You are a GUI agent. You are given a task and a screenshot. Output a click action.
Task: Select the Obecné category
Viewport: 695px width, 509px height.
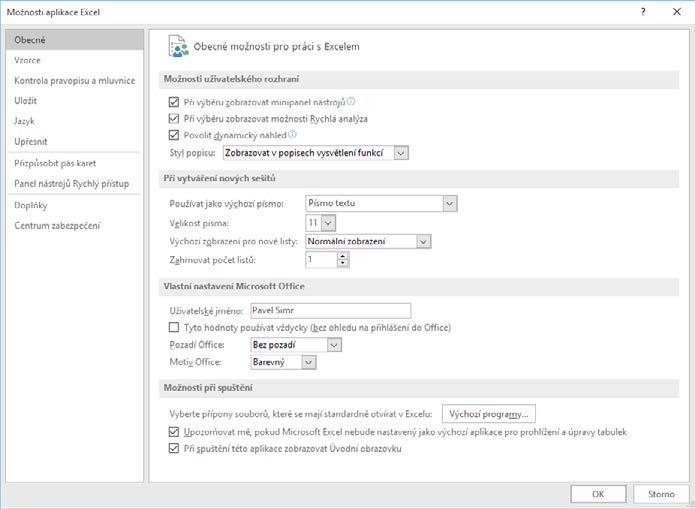coord(75,40)
